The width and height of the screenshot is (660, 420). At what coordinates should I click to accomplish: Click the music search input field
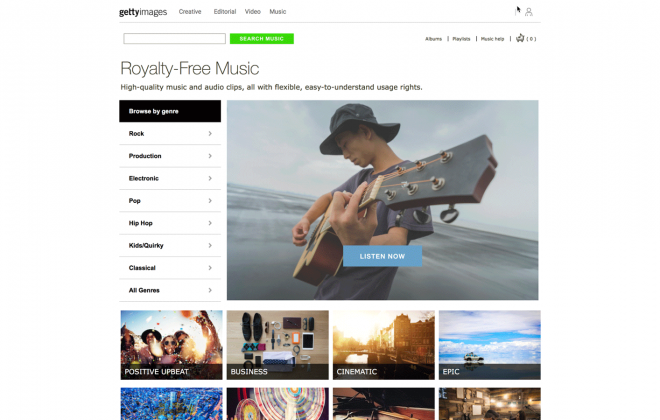tap(174, 39)
